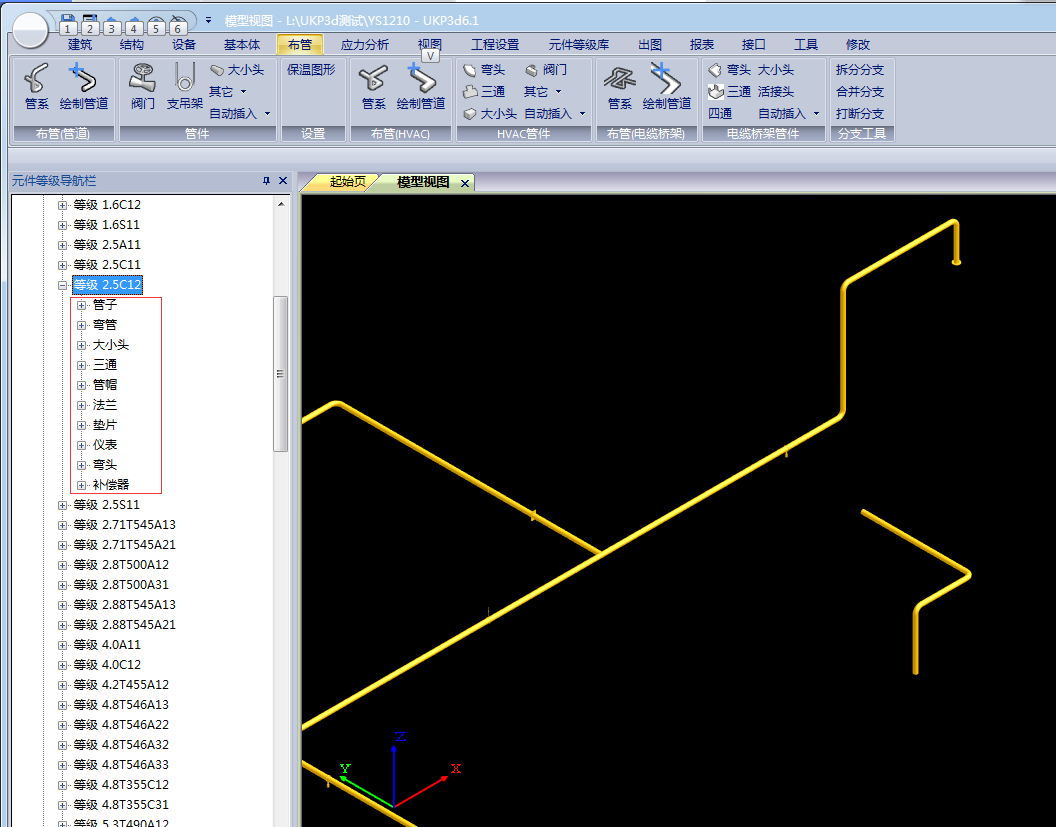Screen dimensions: 1056x827
Task: Toggle the pin on 元件等级导航栏 panel
Action: (x=266, y=181)
